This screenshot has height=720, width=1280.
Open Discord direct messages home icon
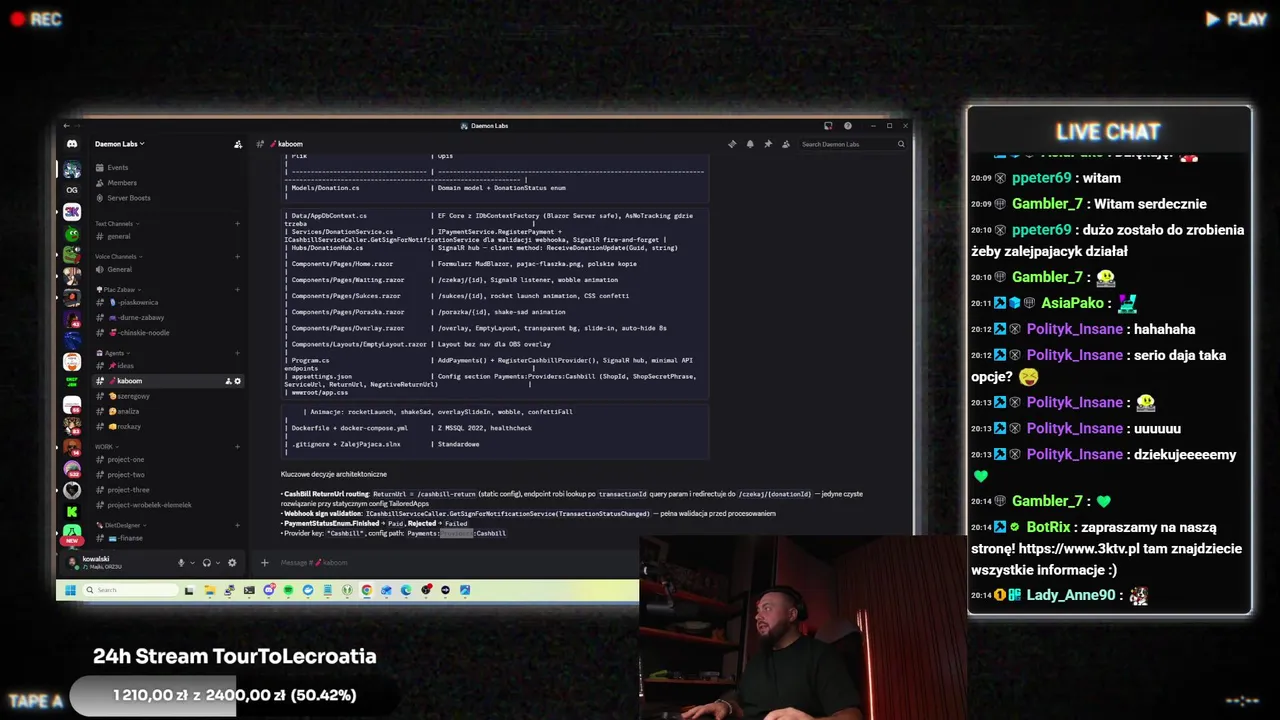[72, 144]
